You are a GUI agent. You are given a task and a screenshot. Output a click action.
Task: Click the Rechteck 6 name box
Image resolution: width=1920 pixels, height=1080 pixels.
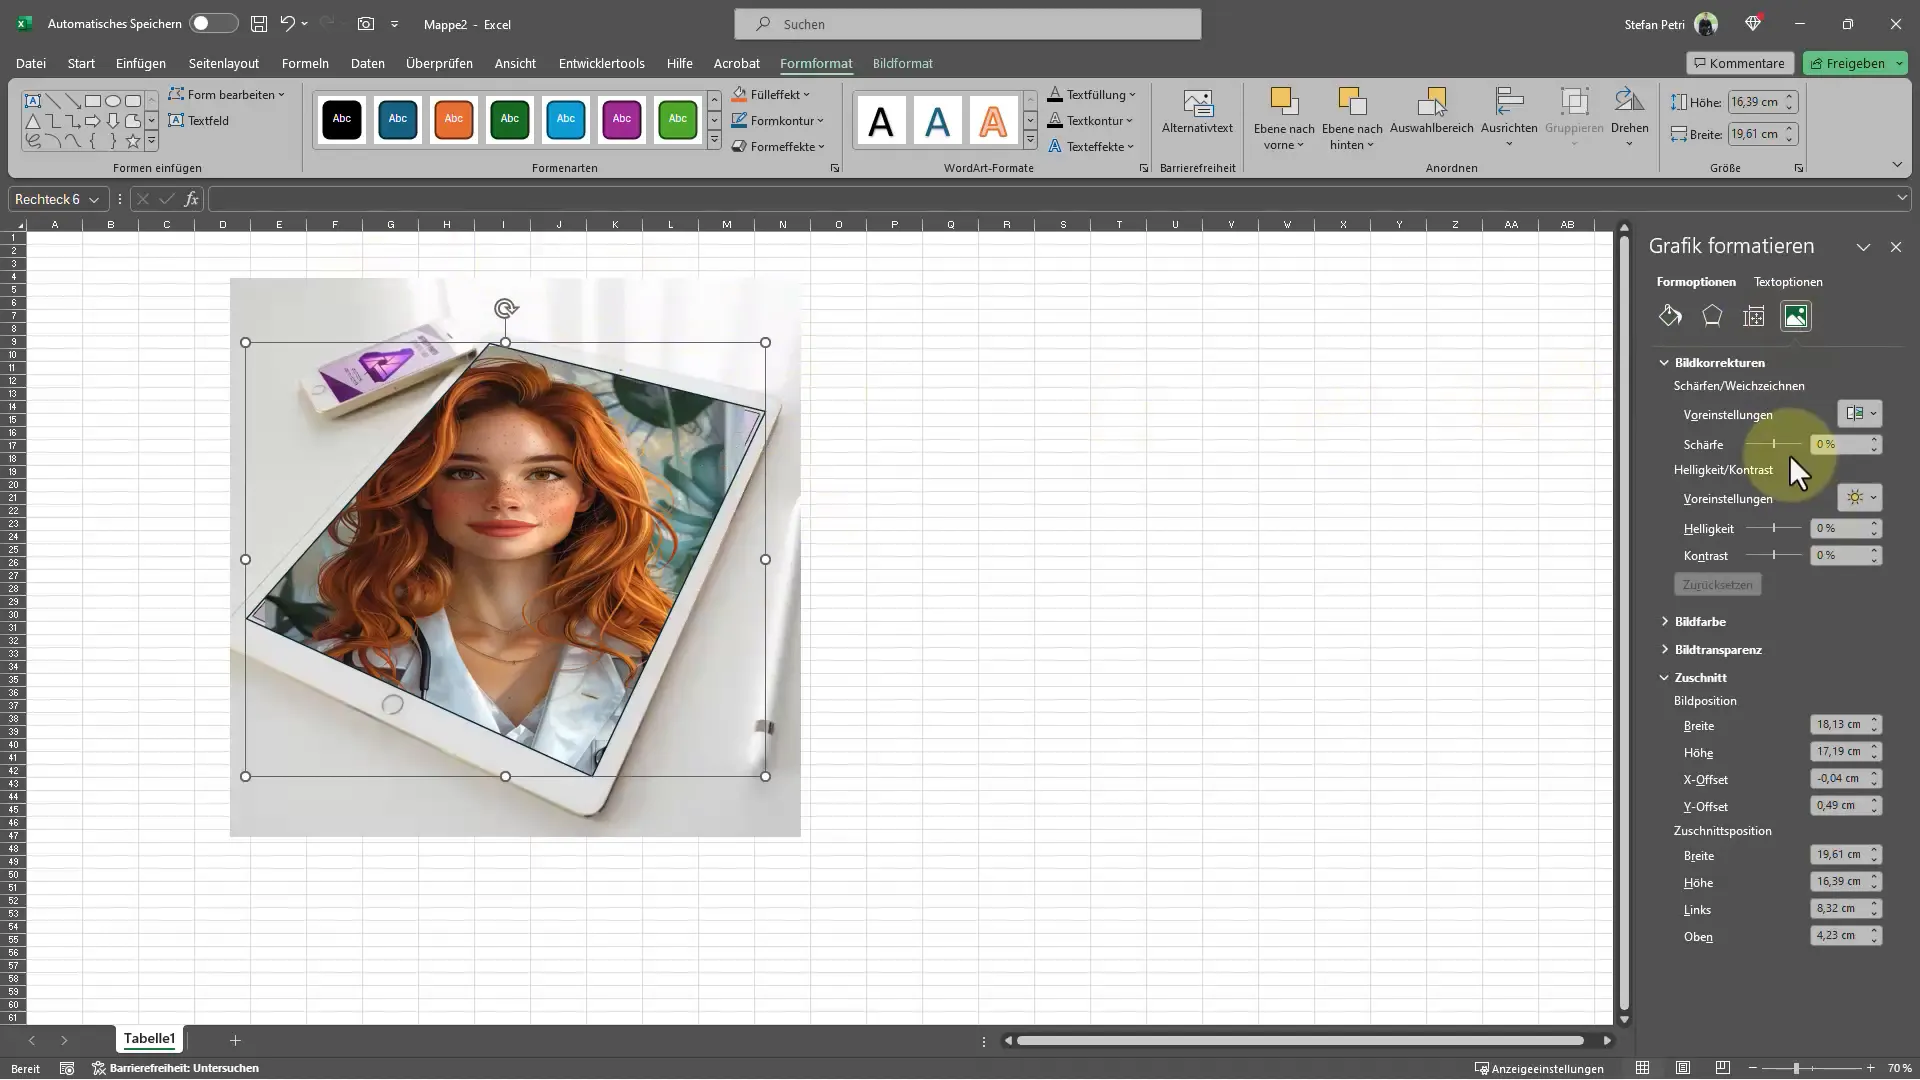click(x=47, y=199)
